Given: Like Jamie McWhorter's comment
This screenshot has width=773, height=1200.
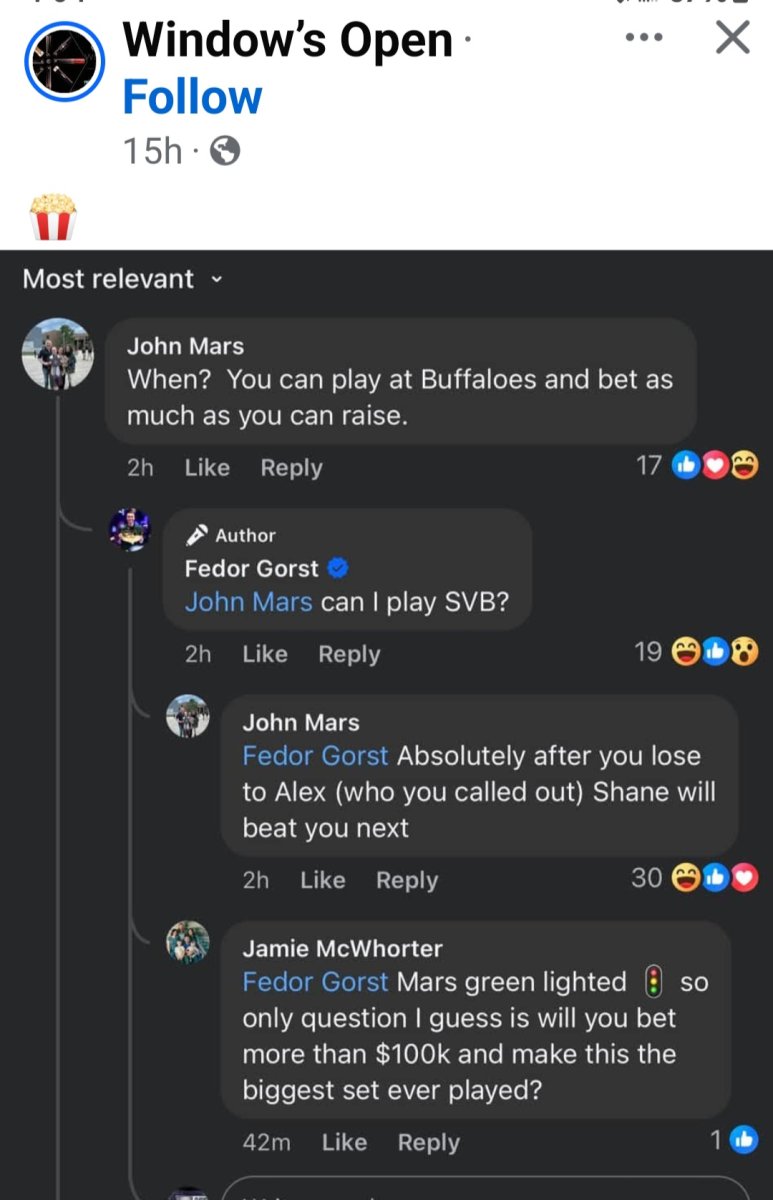Looking at the screenshot, I should pos(344,1142).
